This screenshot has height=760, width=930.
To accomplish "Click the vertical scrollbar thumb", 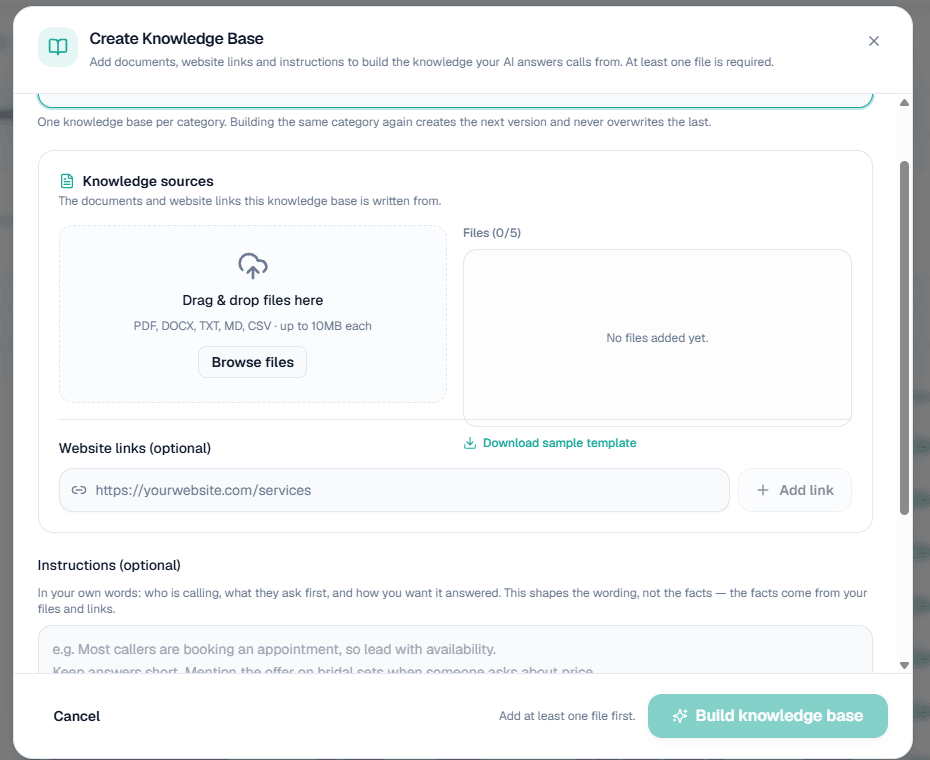I will click(904, 338).
